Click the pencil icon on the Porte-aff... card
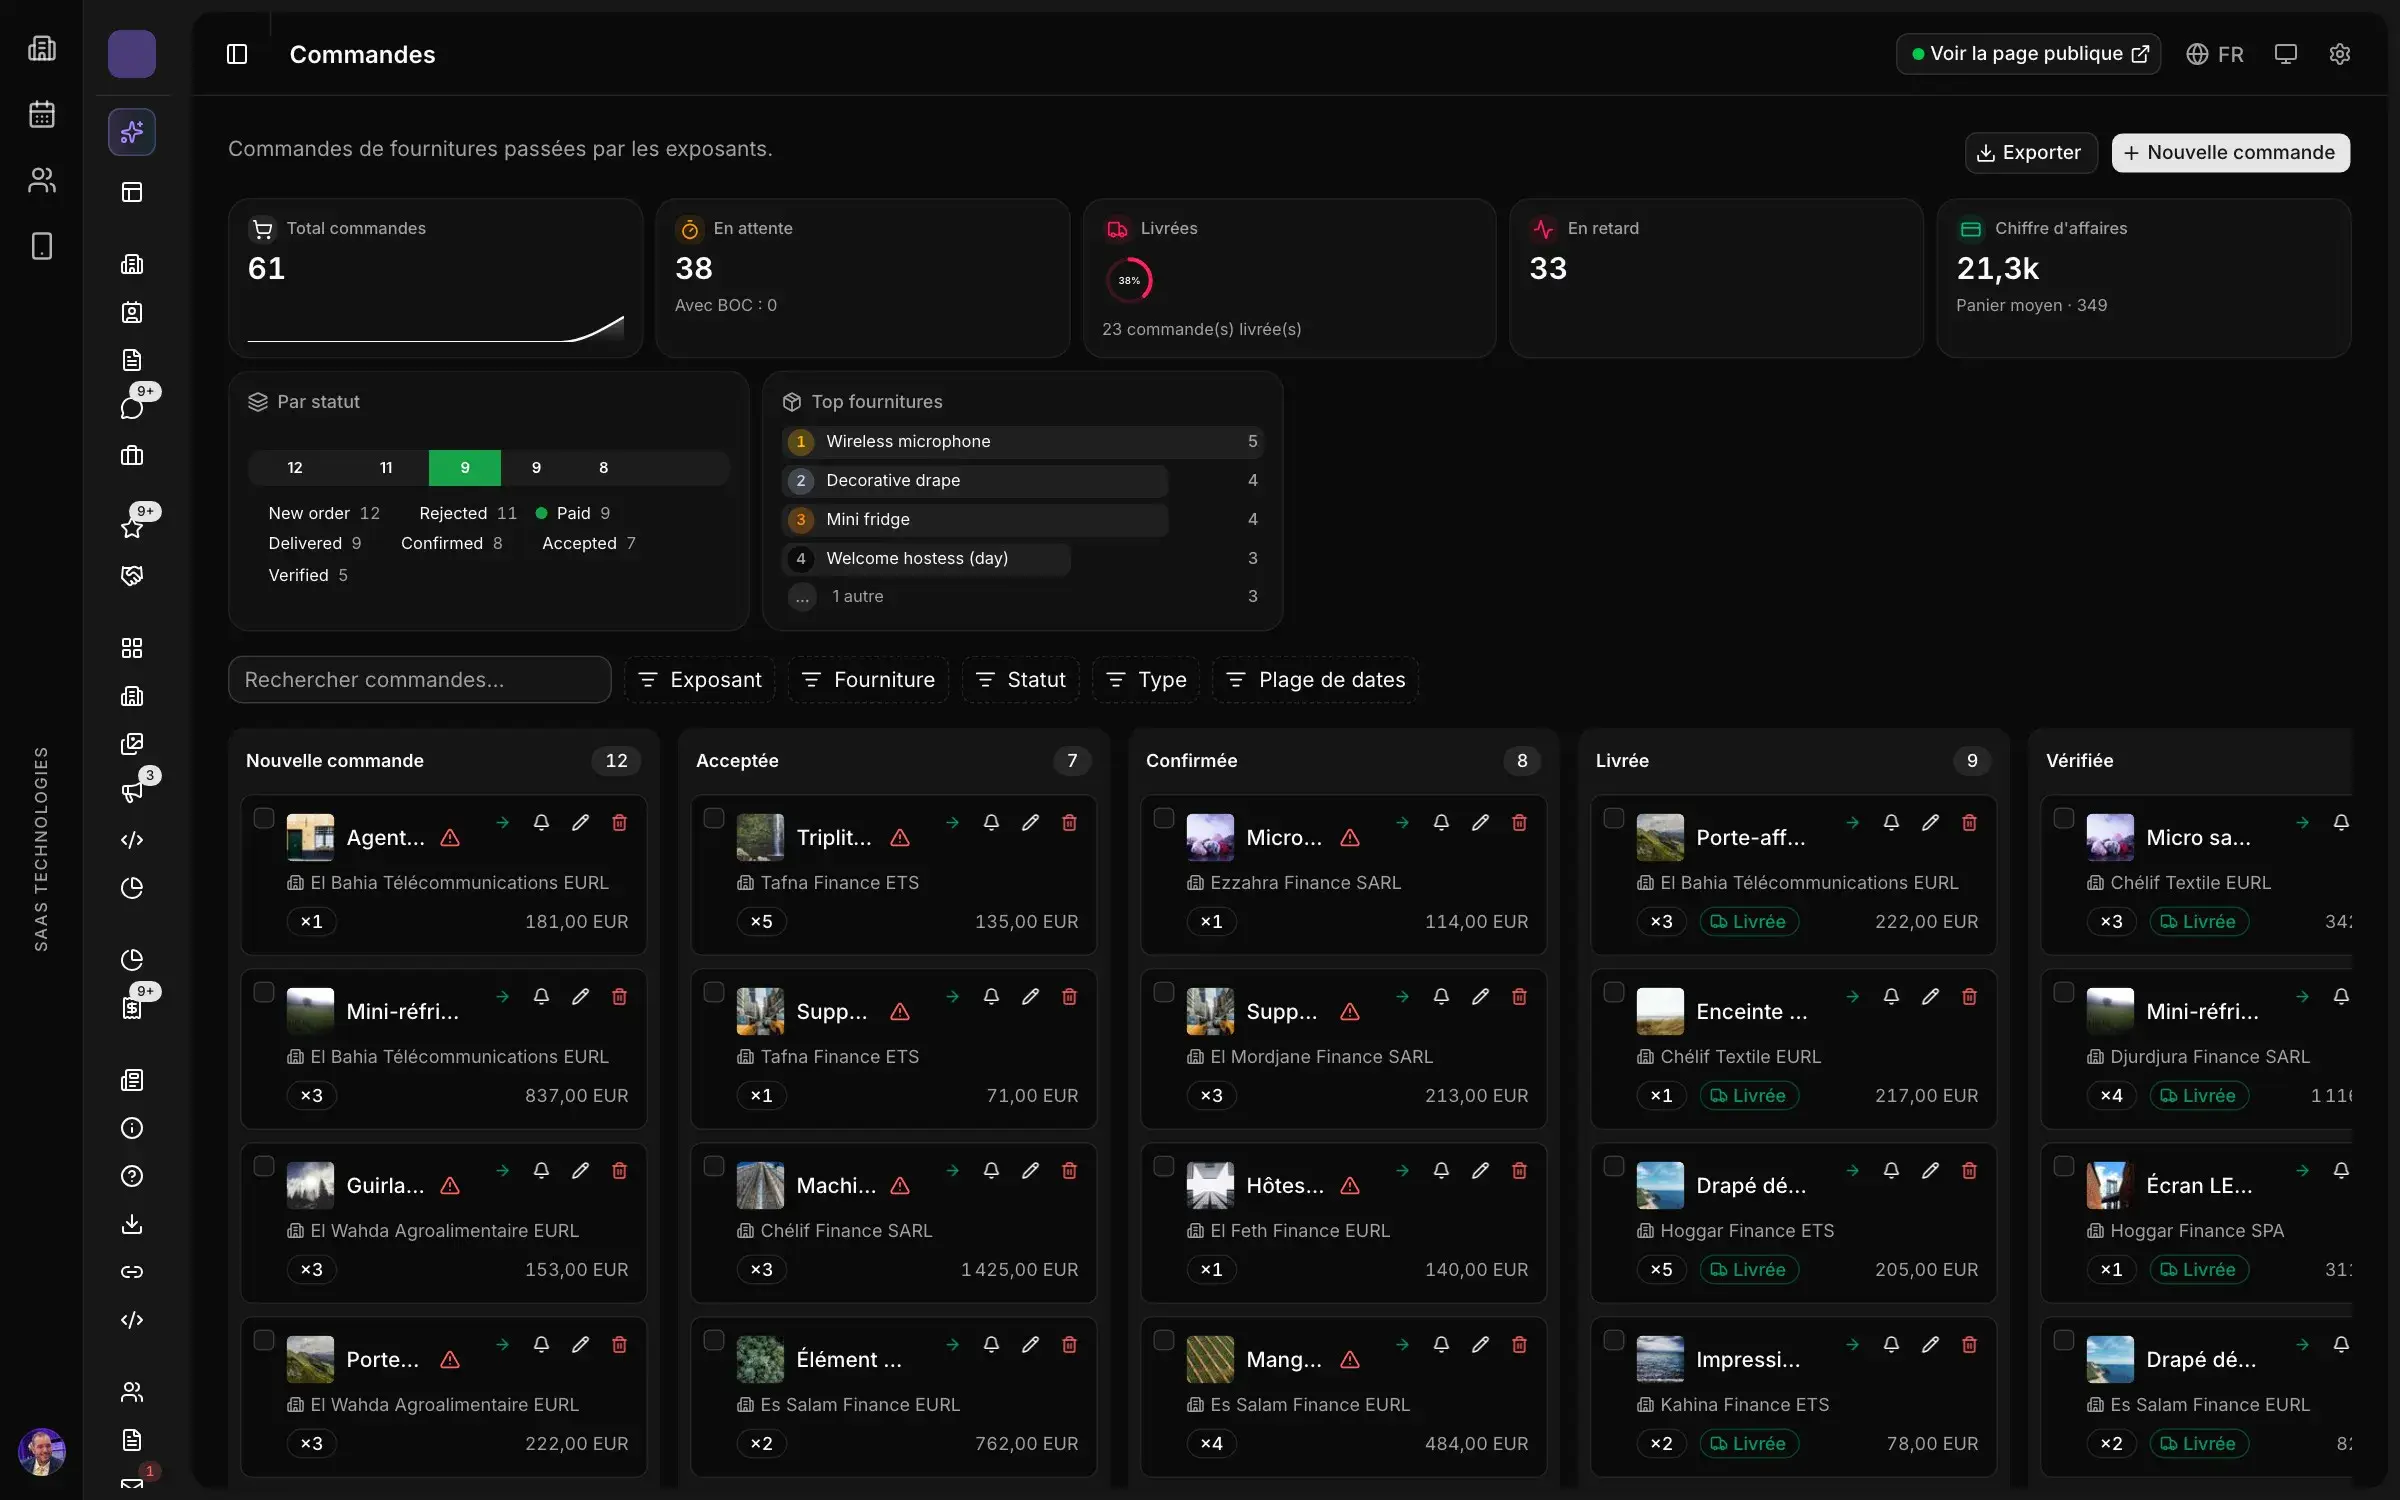 [1930, 822]
